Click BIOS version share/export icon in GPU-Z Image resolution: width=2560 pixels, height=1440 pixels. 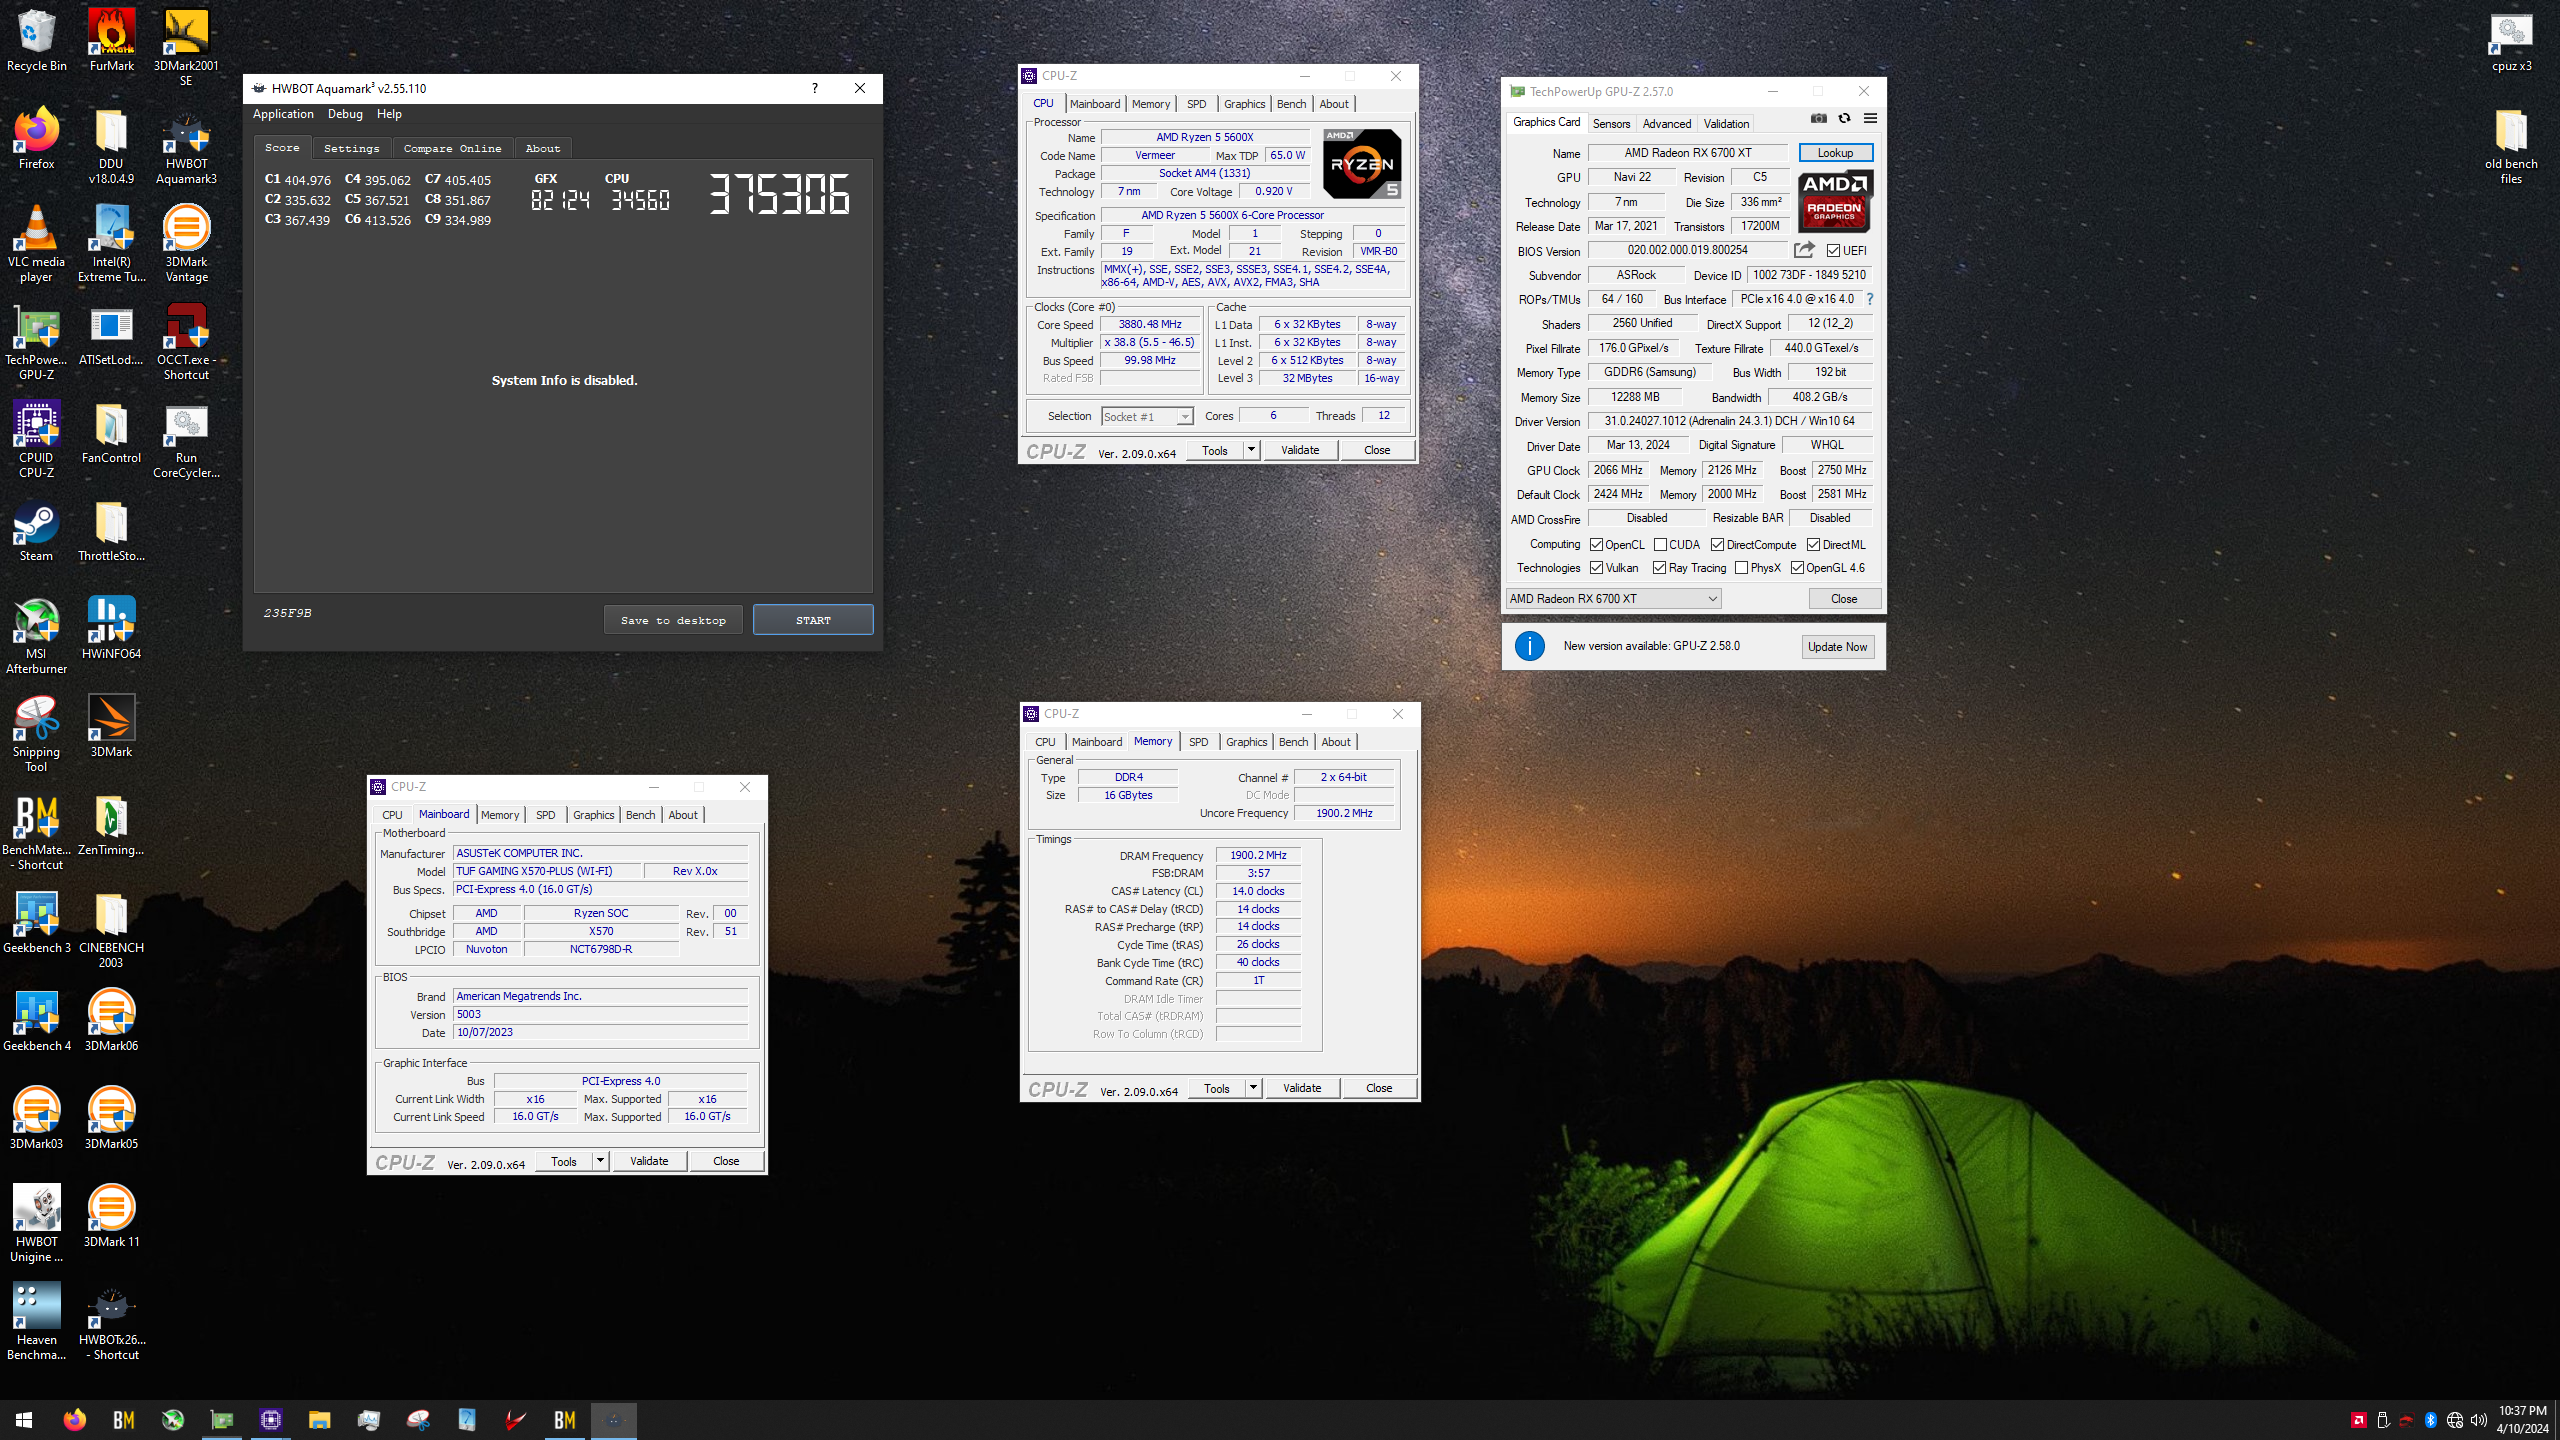(x=1804, y=250)
